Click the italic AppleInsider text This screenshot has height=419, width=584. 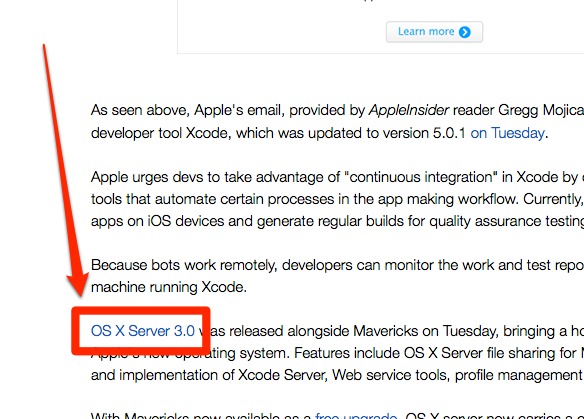coord(409,110)
